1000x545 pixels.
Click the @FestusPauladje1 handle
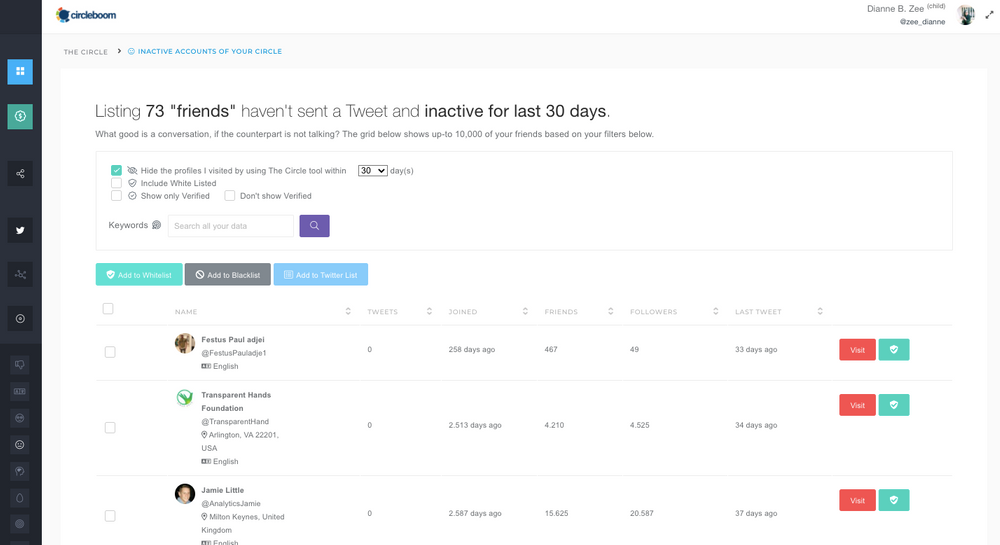tap(234, 353)
